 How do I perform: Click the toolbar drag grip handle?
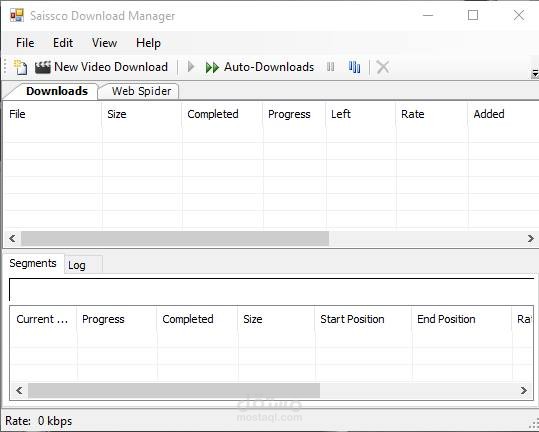[5, 67]
